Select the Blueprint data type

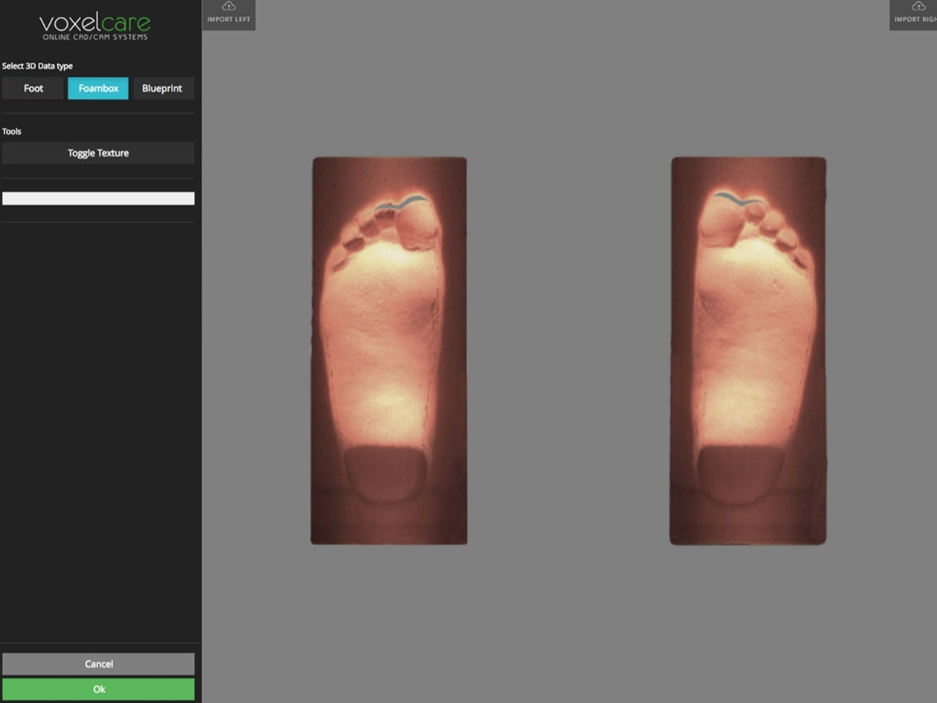163,88
